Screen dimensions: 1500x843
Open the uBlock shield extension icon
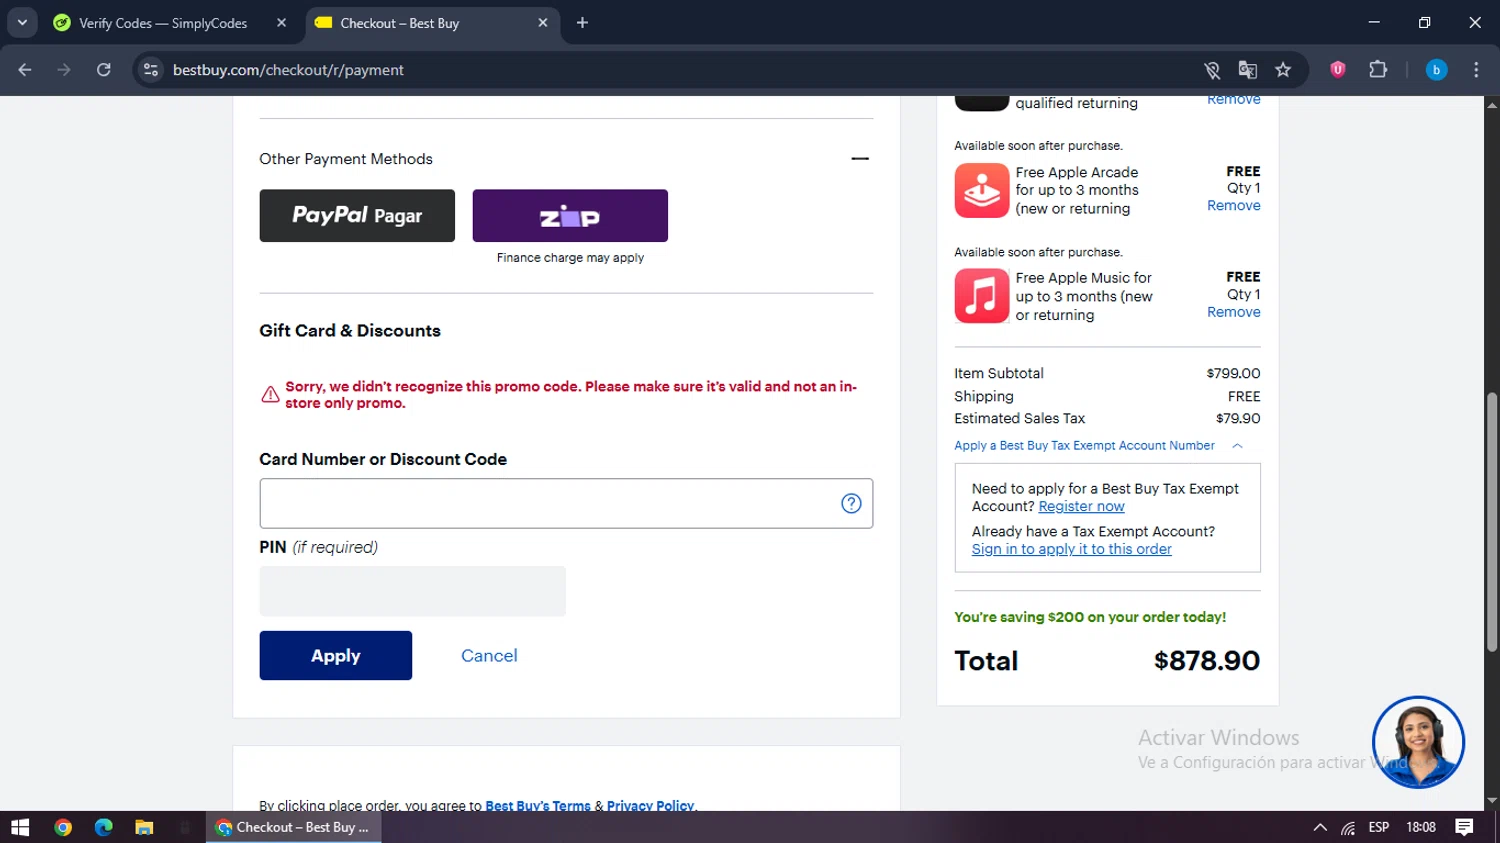tap(1338, 69)
